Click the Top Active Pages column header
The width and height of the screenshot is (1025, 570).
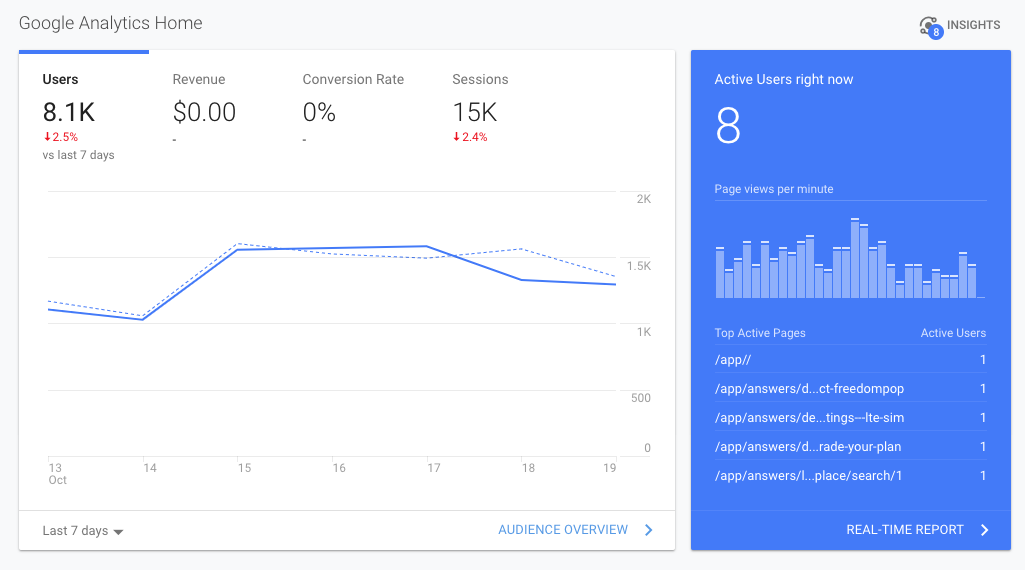pos(760,333)
